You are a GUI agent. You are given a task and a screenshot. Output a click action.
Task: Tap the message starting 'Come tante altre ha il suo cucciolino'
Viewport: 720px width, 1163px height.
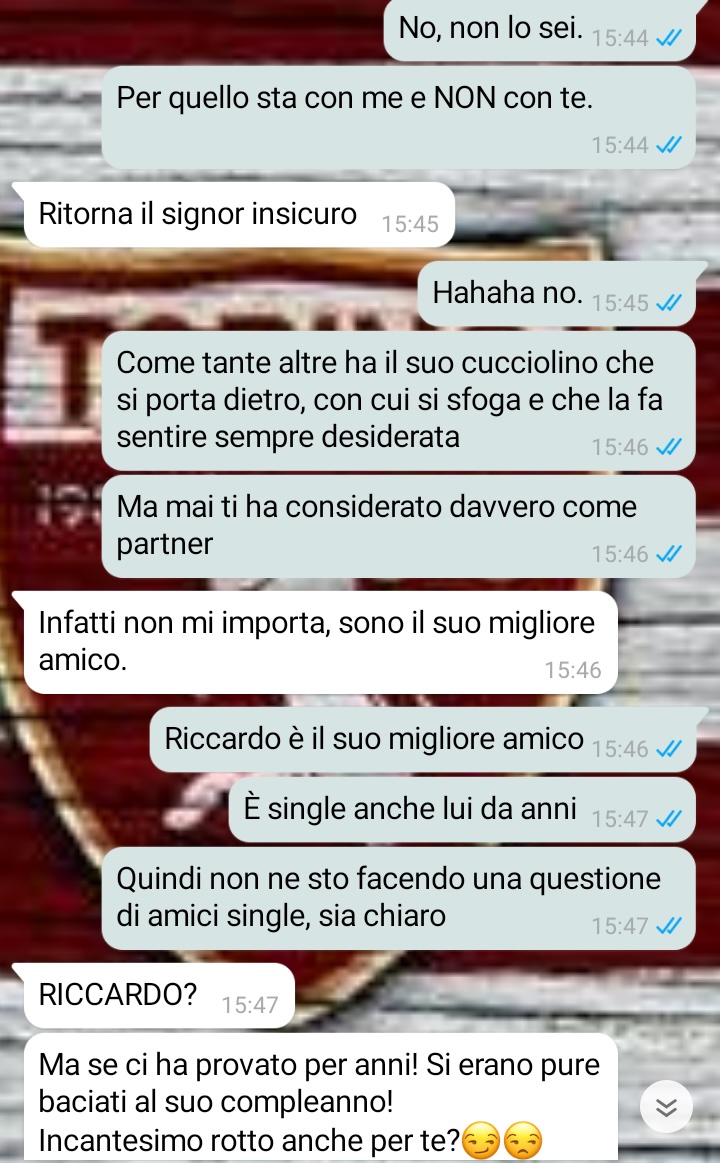point(398,401)
